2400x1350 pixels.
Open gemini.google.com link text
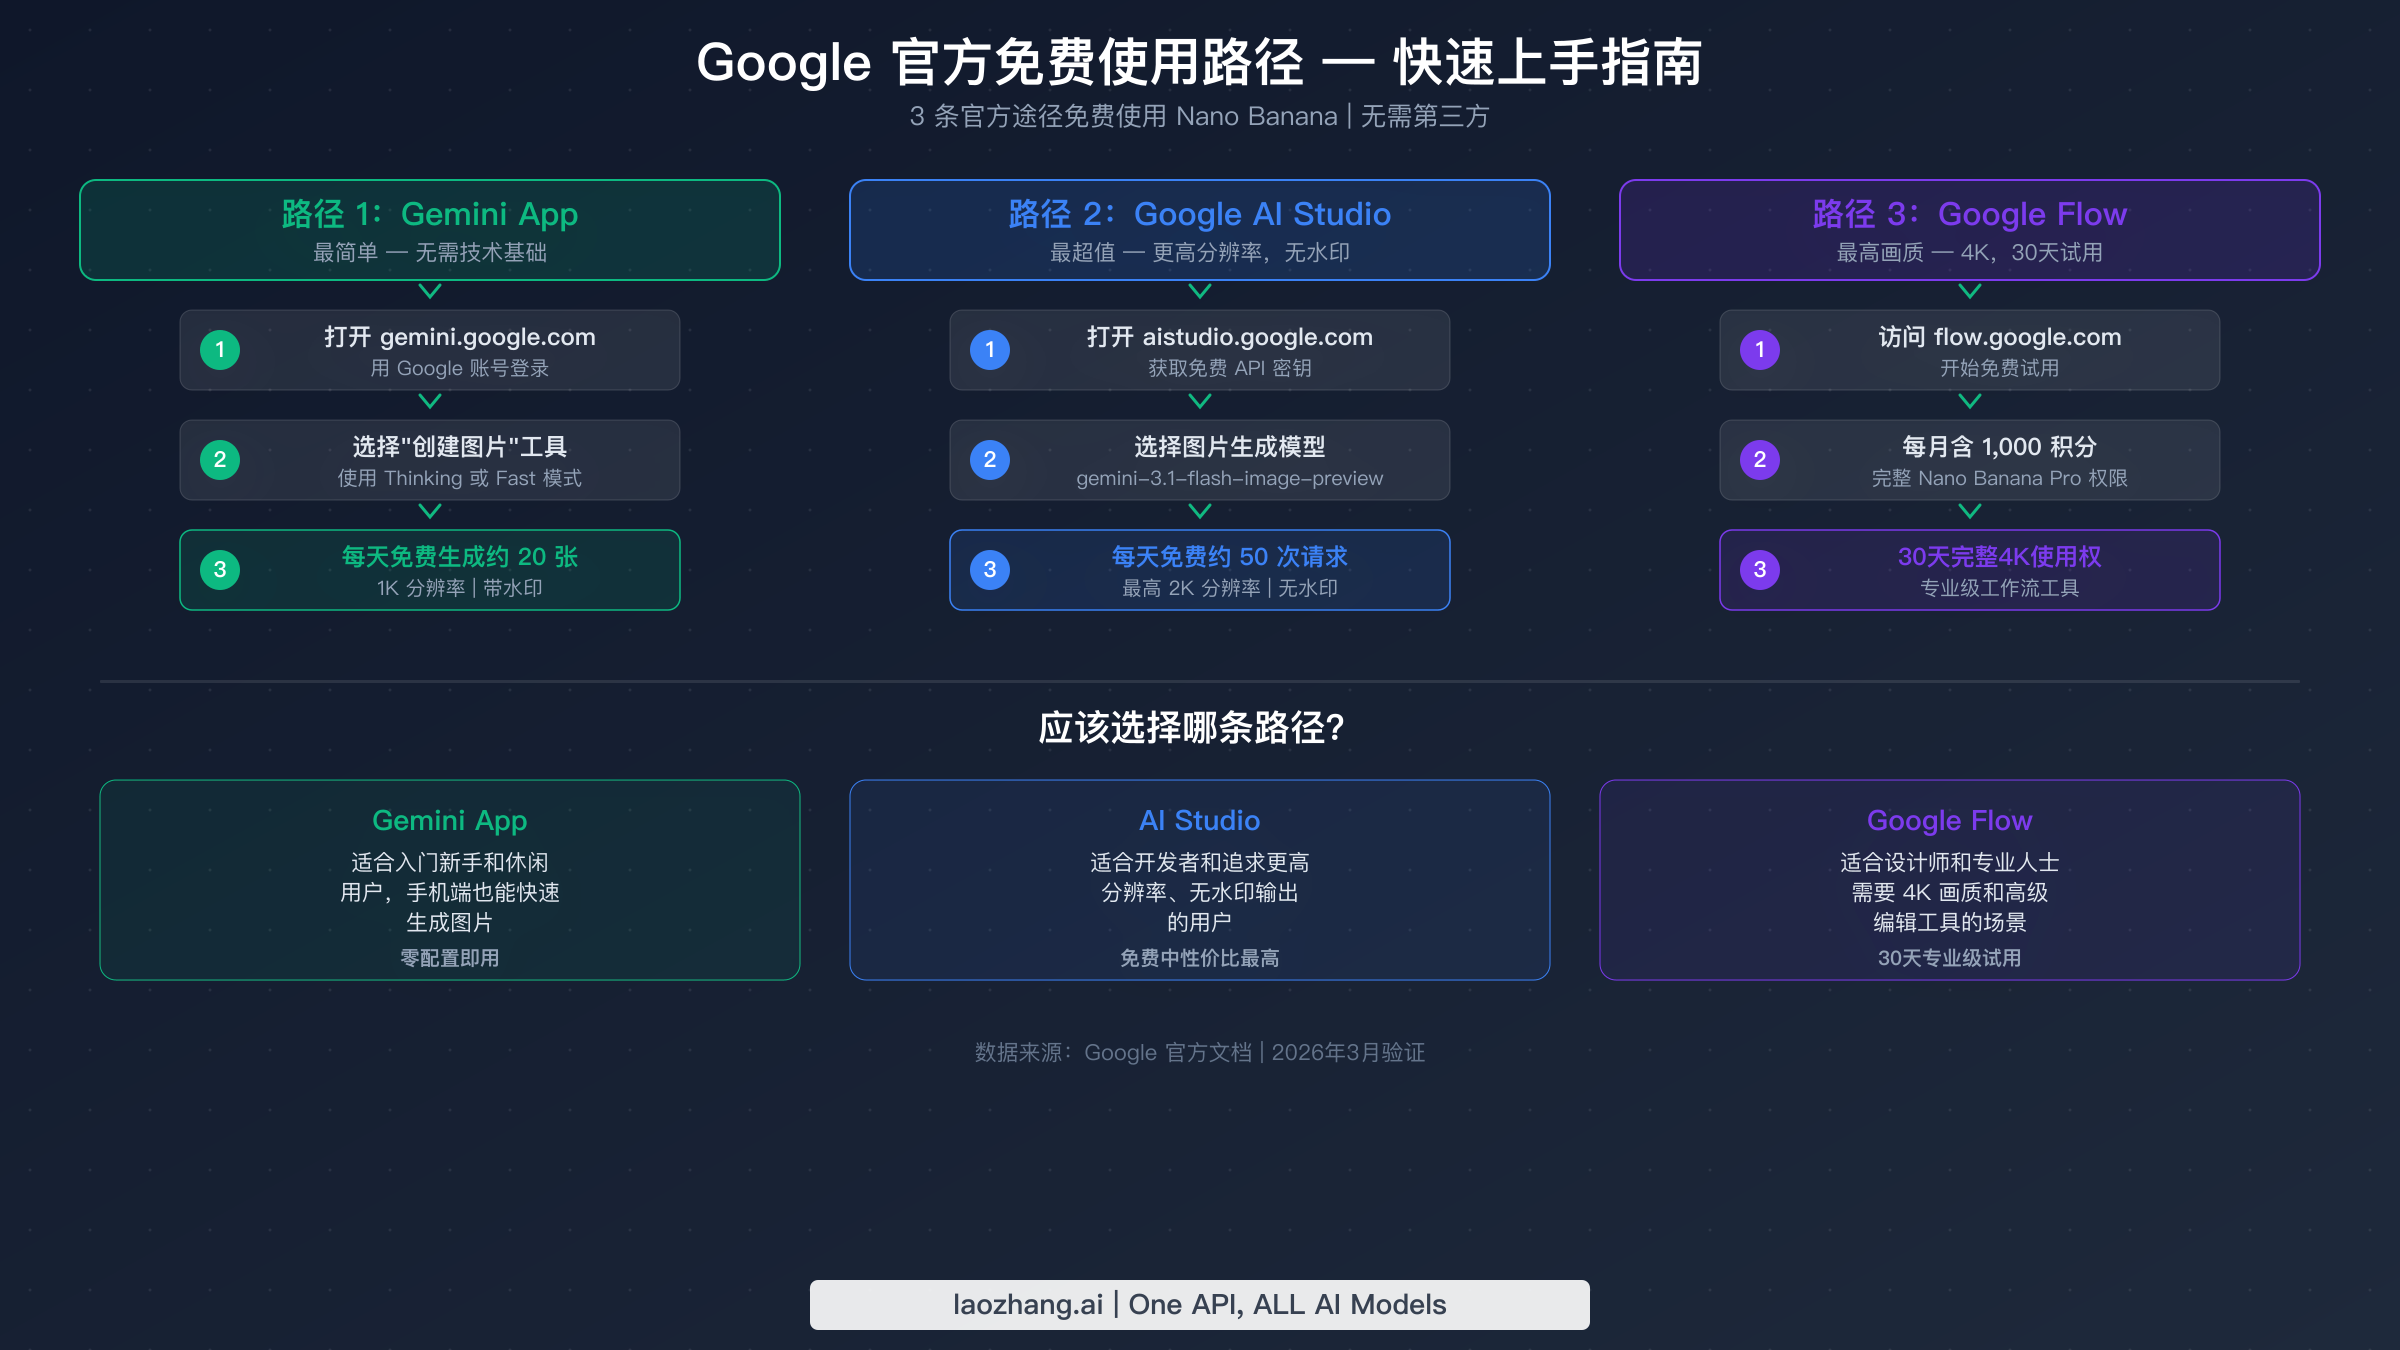(x=487, y=337)
